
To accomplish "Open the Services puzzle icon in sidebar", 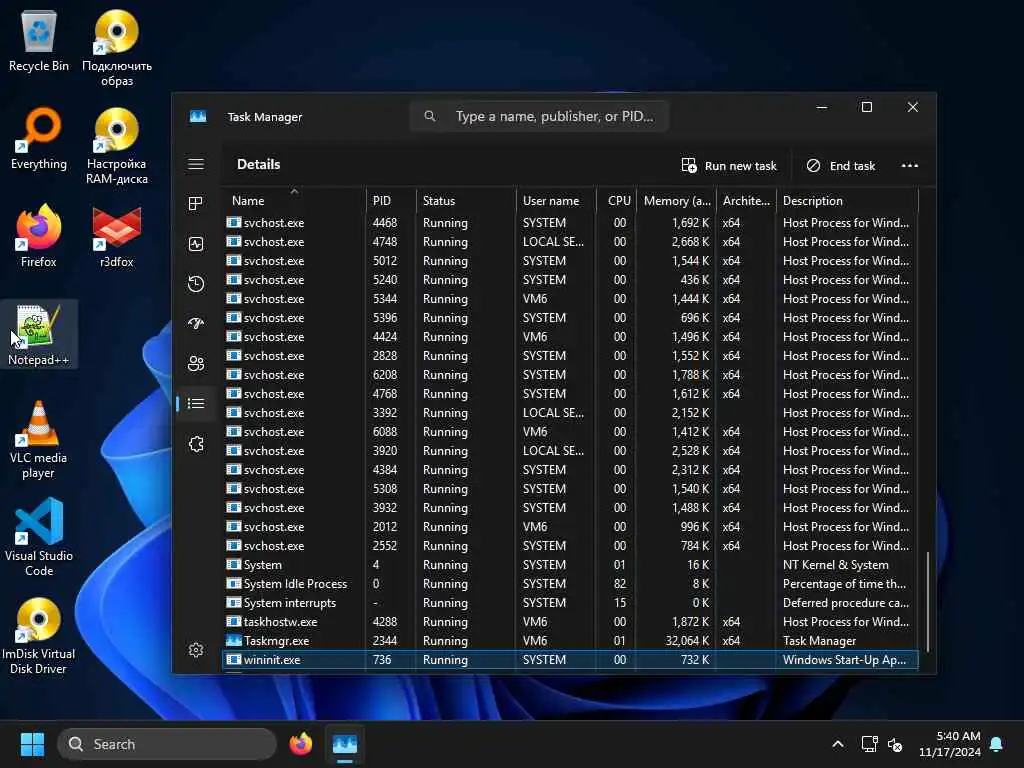I will [x=196, y=444].
